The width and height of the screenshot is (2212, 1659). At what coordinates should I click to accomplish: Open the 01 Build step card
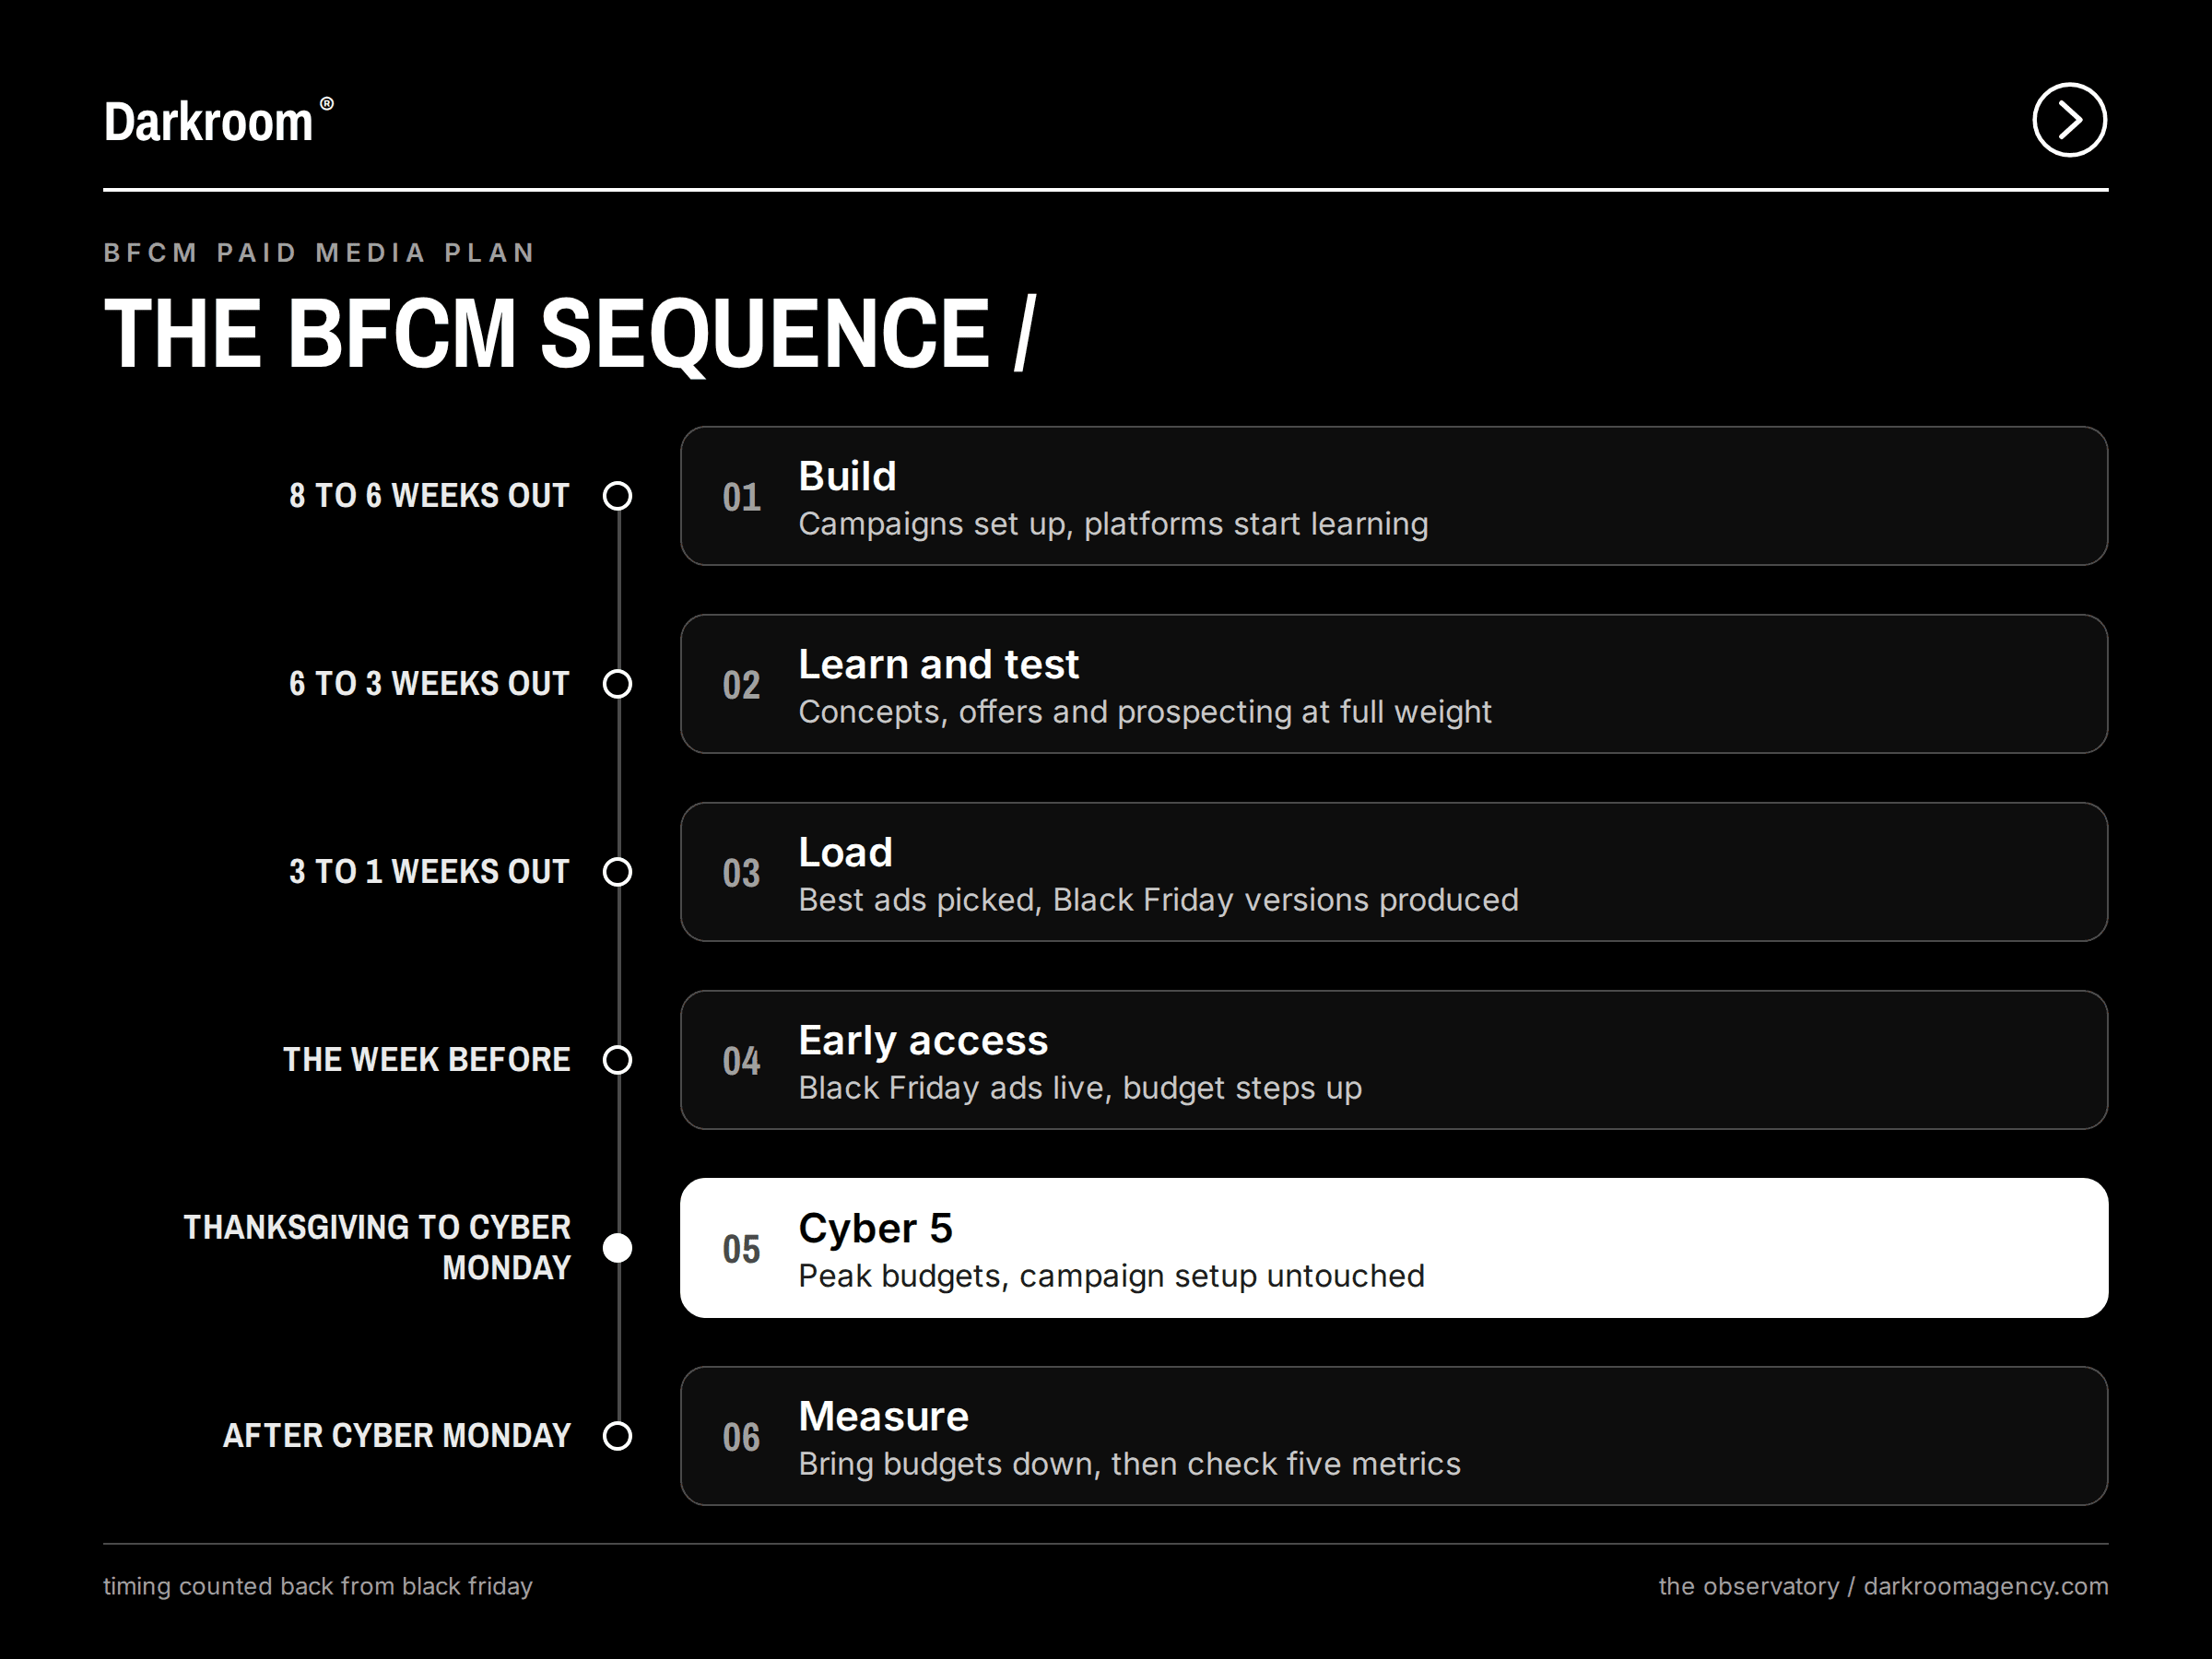tap(1394, 496)
